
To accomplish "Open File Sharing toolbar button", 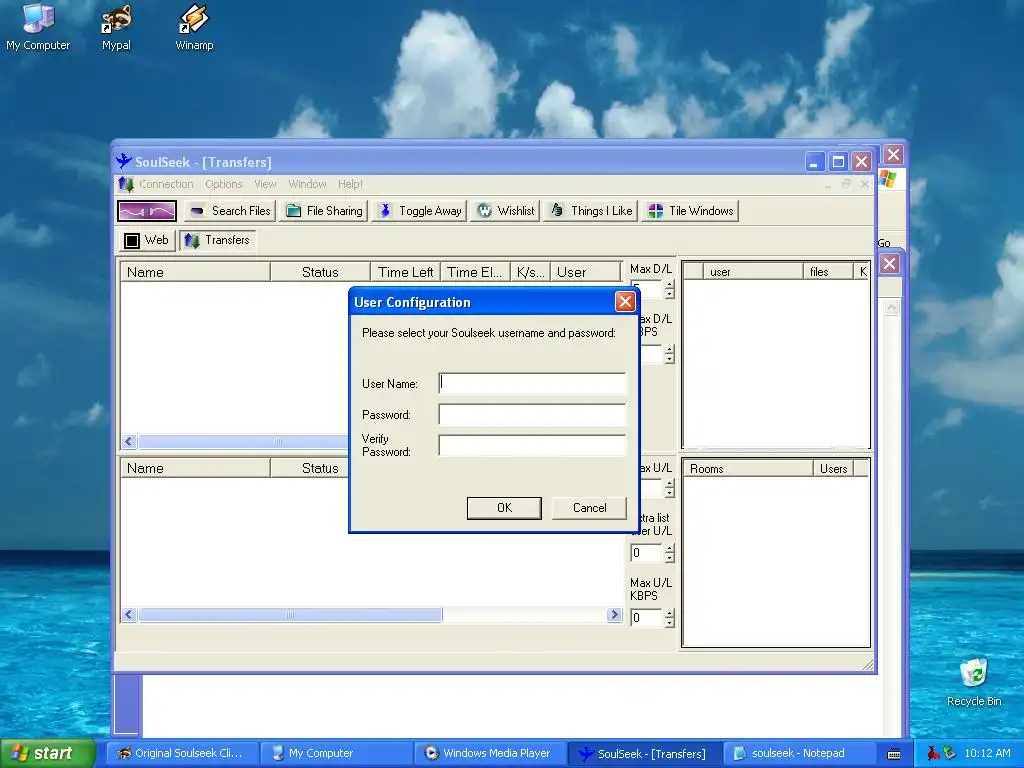I will tap(324, 211).
